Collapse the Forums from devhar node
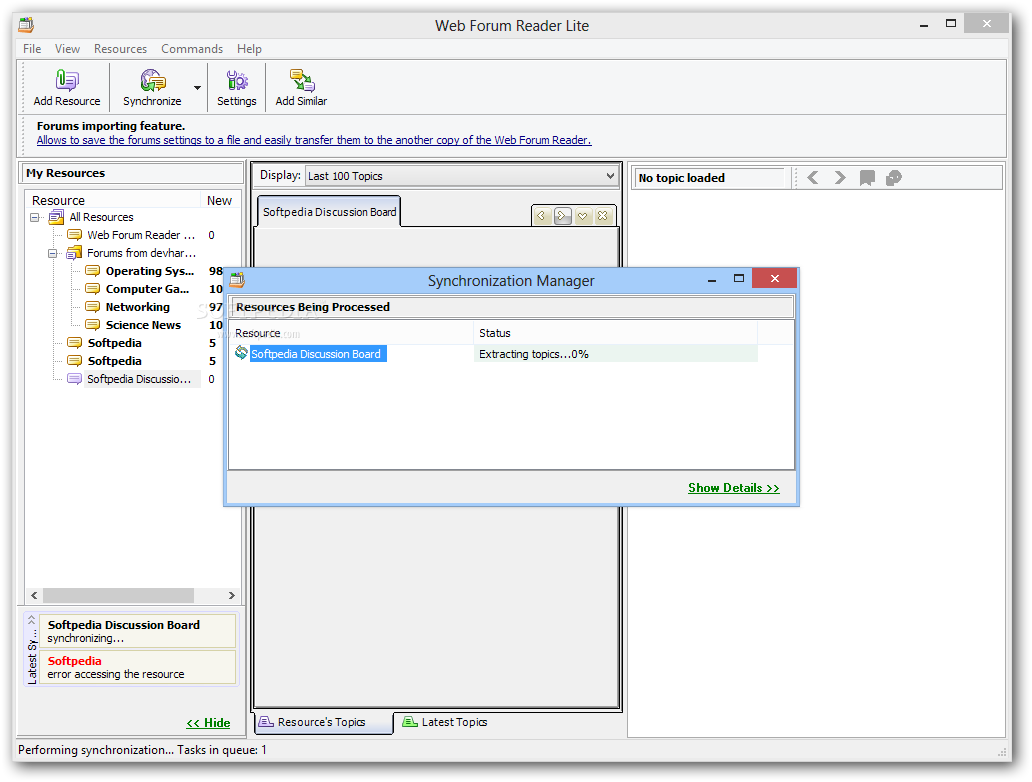 point(53,253)
